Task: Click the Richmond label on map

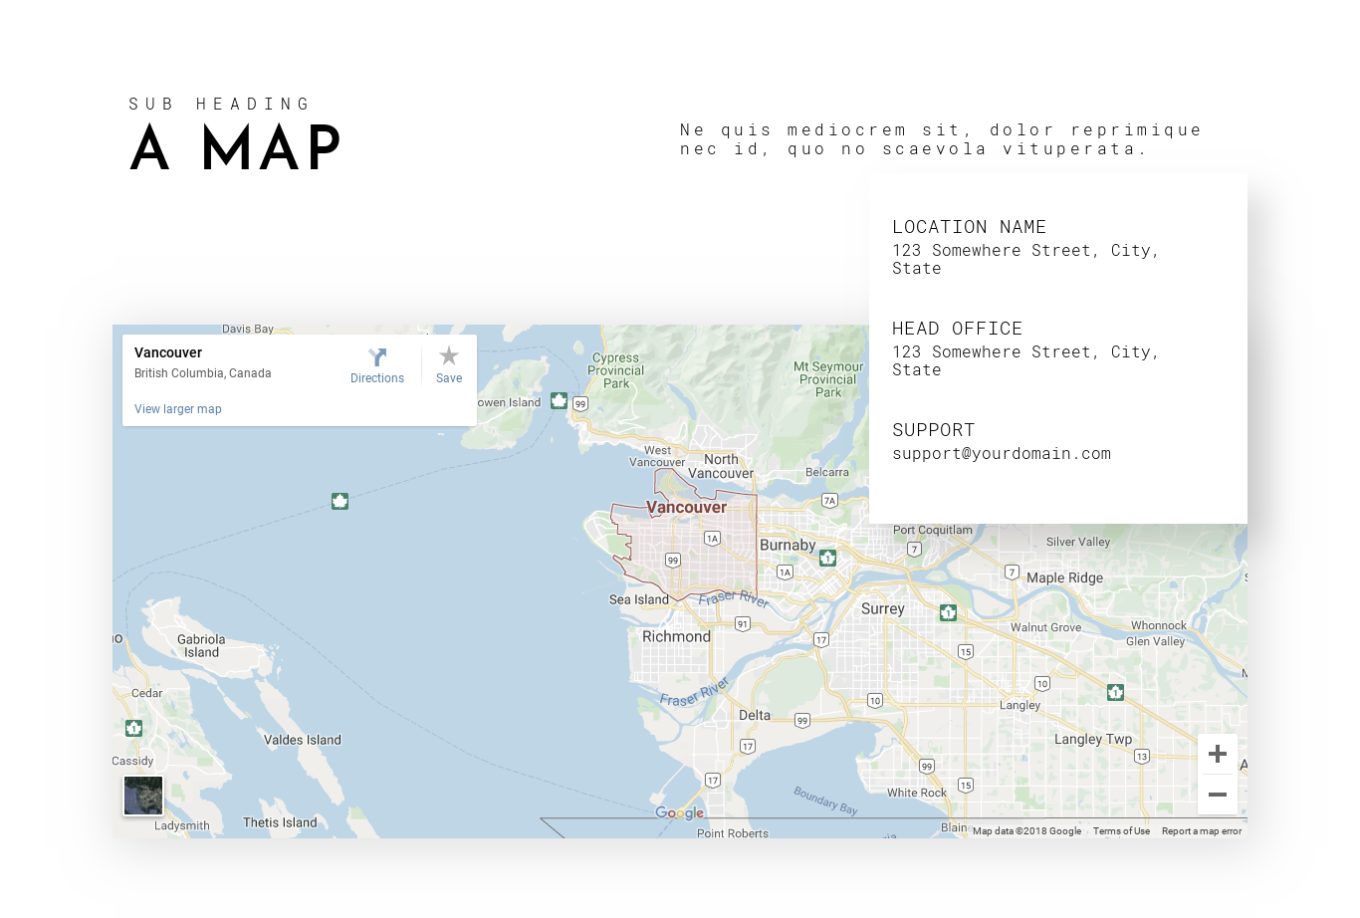Action: pos(676,636)
